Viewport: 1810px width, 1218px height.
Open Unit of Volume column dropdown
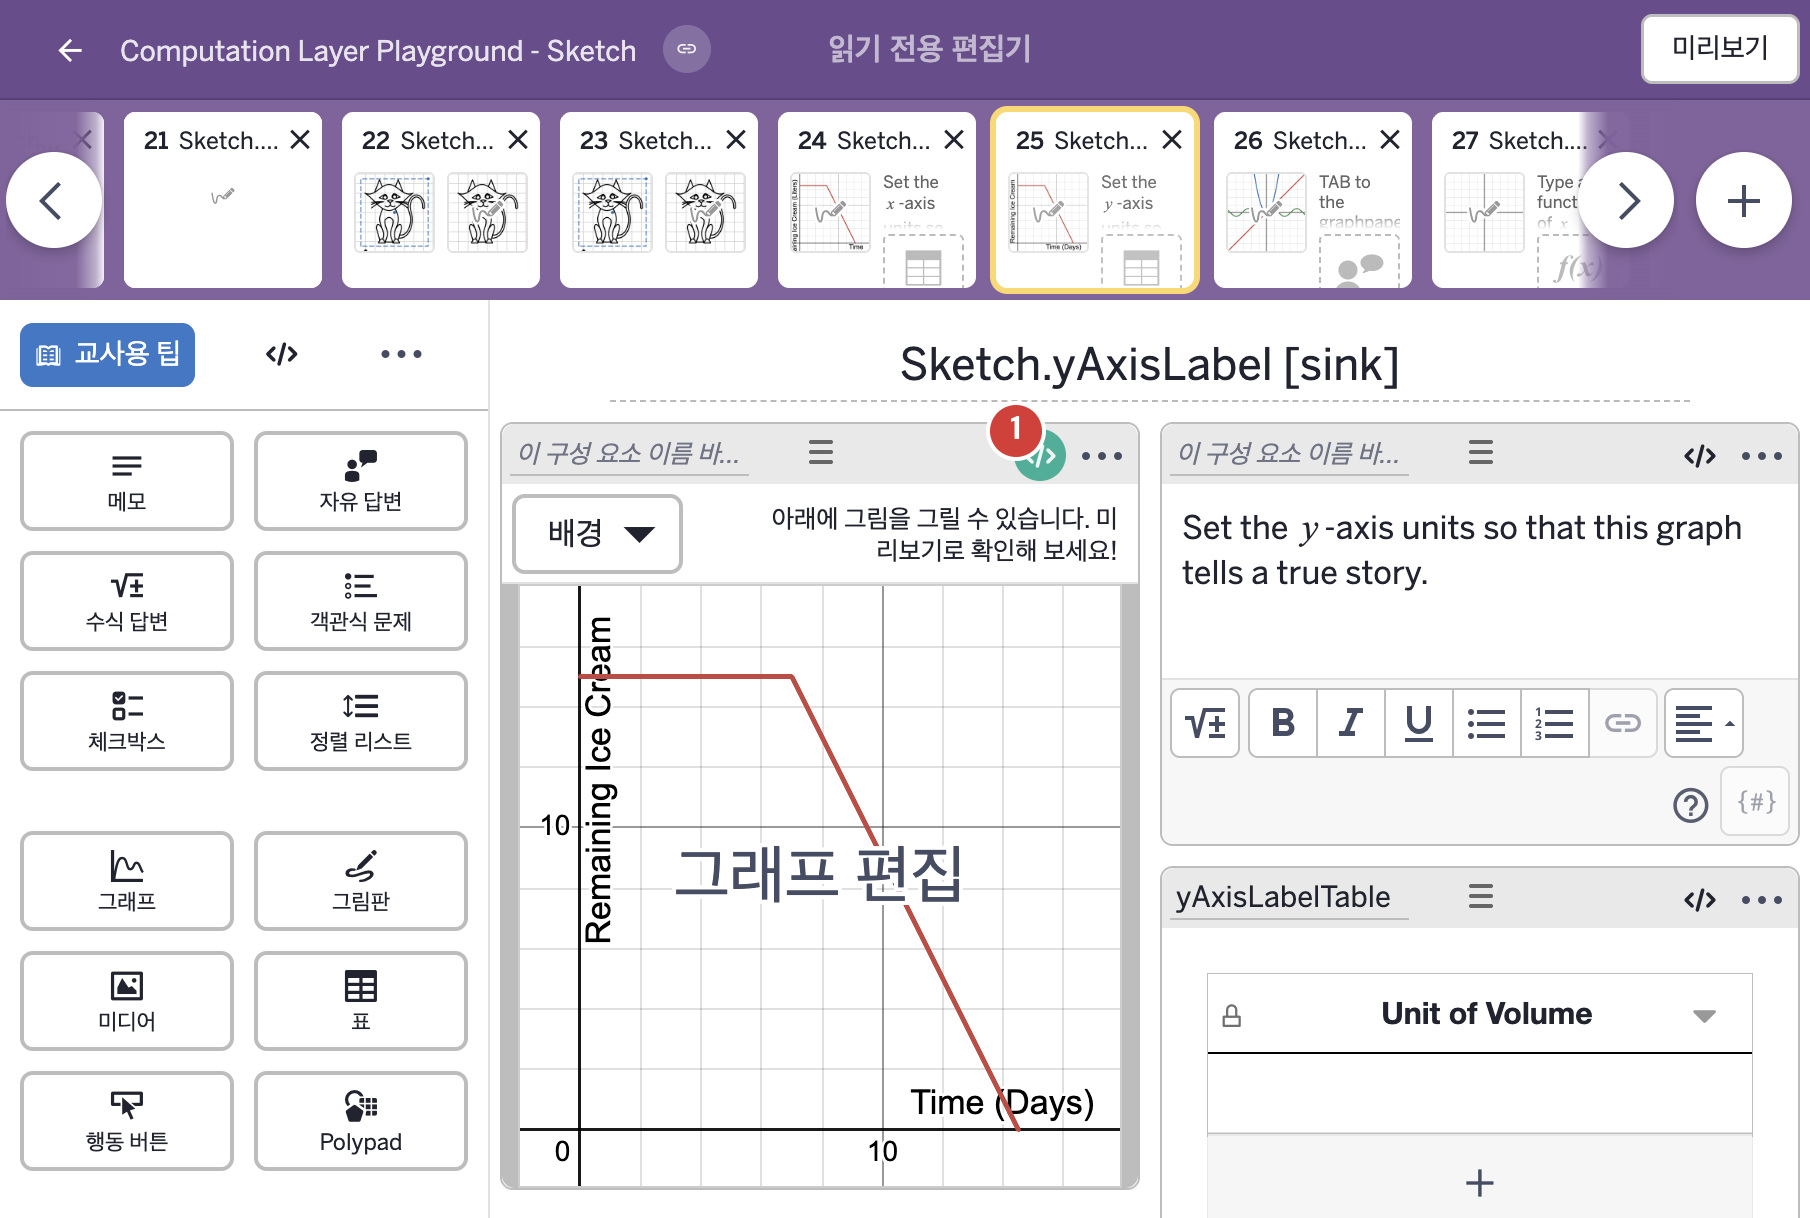coord(1705,1015)
